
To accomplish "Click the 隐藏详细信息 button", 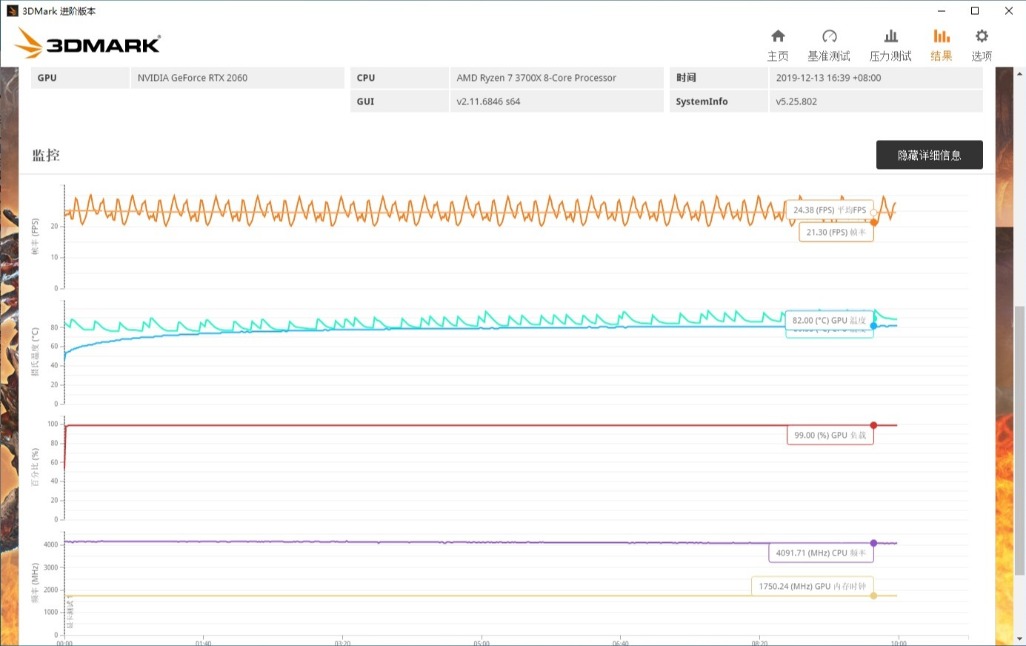I will (929, 155).
